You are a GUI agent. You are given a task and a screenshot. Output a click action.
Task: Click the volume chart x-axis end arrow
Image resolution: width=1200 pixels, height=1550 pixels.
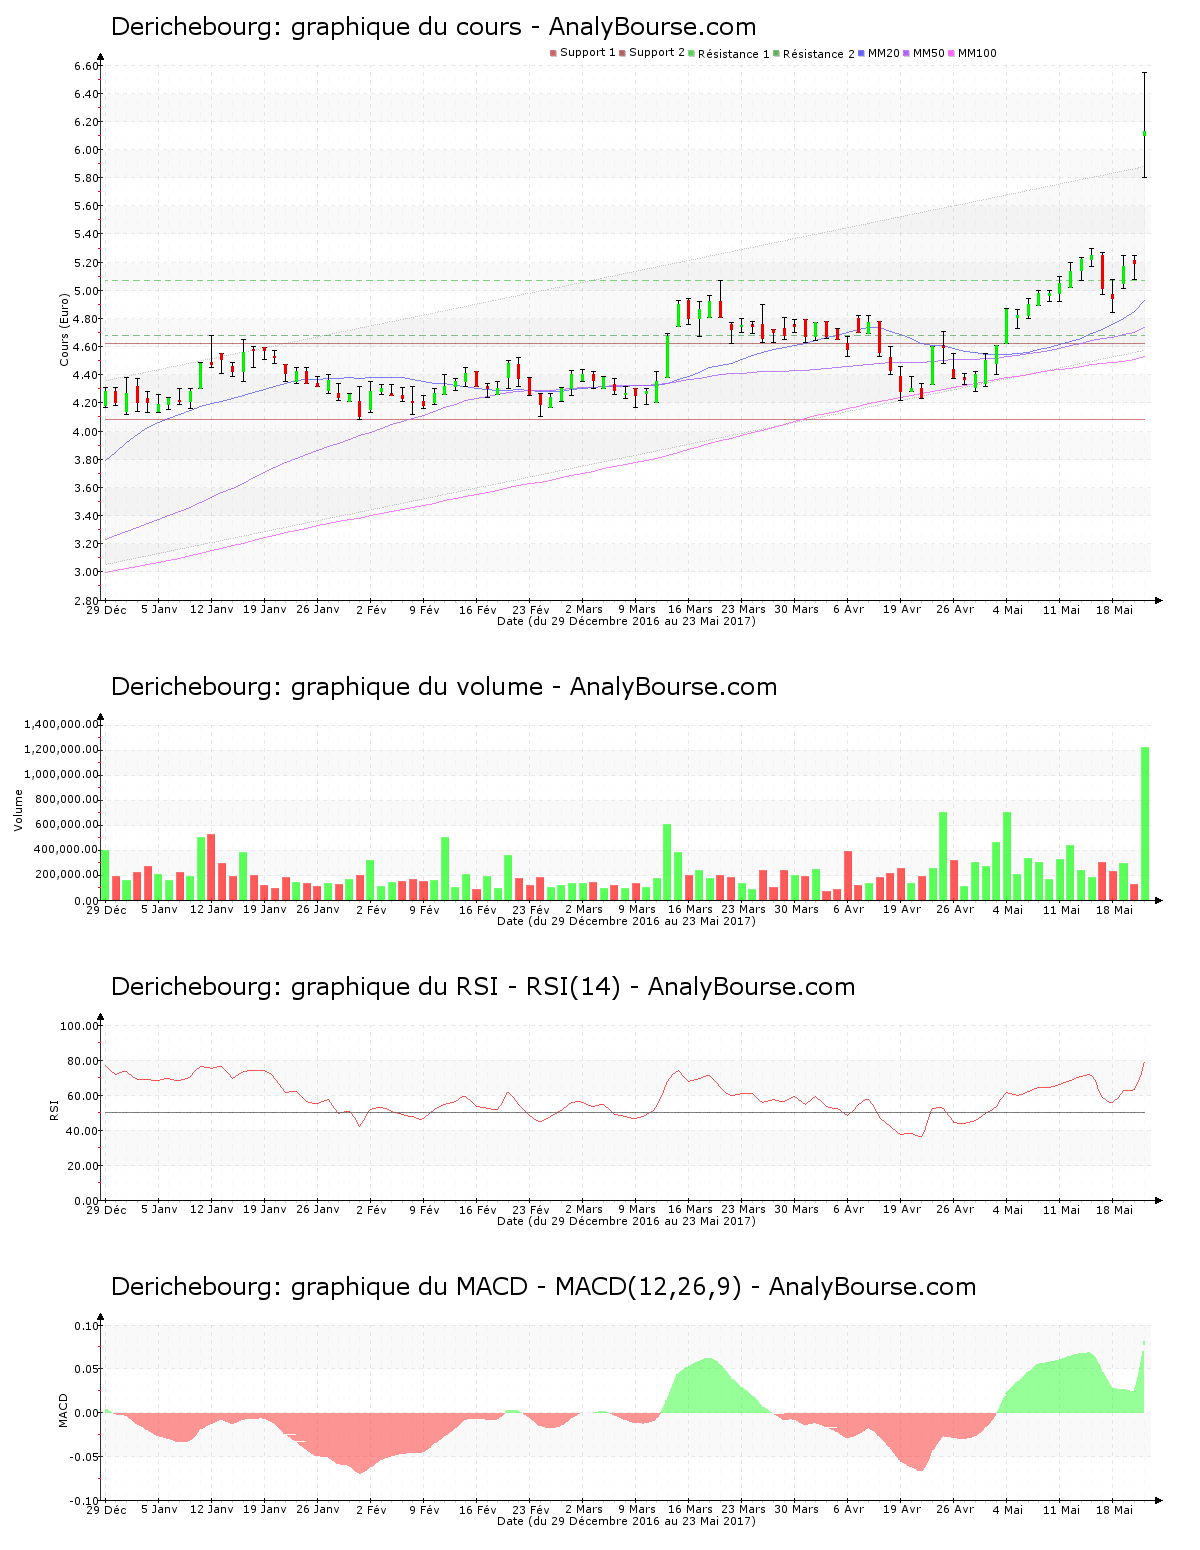coord(1158,900)
